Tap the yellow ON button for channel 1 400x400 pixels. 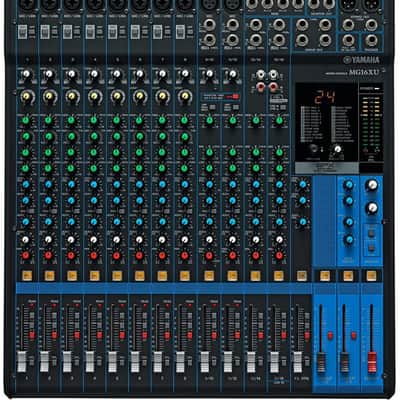[x=27, y=275]
